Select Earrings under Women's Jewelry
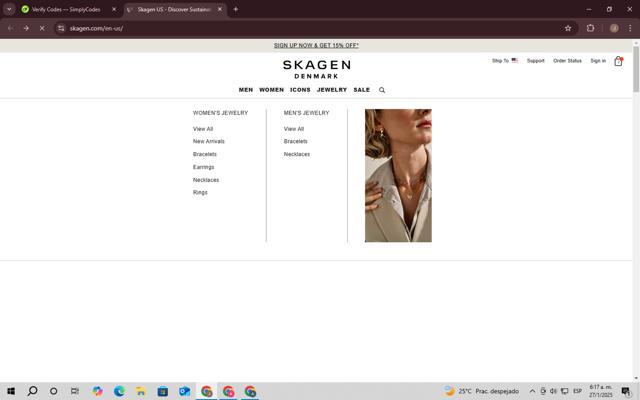Viewport: 640px width, 400px height. (203, 167)
